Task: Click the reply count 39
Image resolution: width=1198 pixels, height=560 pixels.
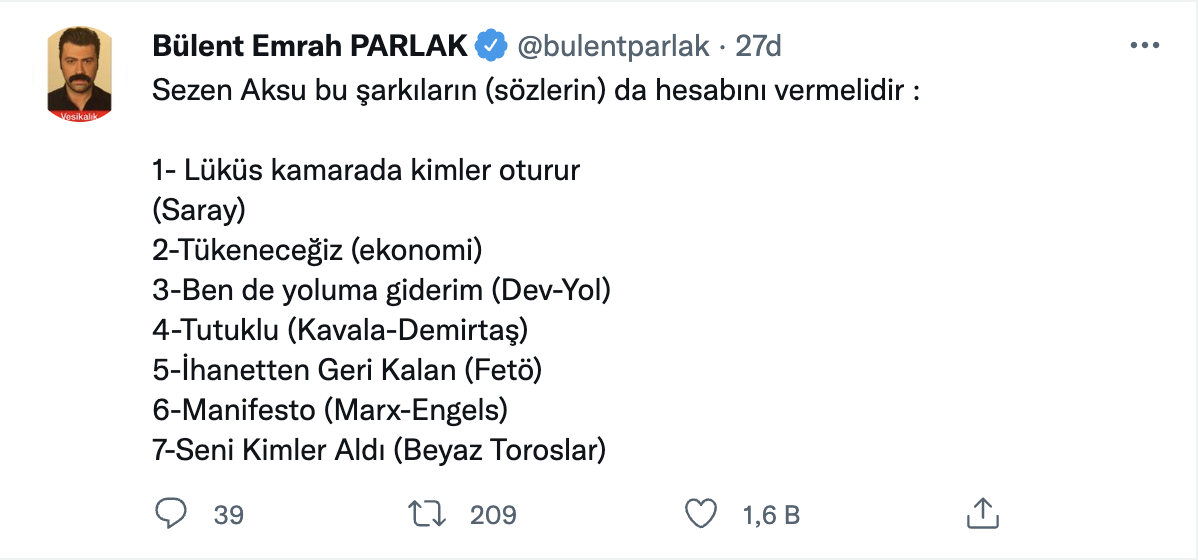Action: coord(229,515)
